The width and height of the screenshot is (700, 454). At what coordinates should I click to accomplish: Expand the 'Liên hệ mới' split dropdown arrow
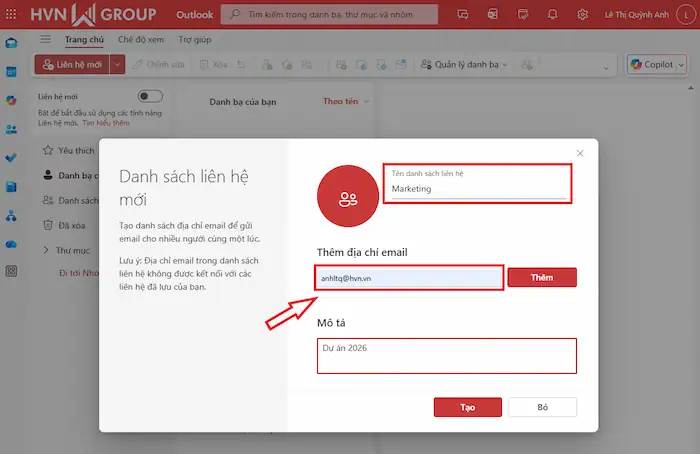pos(118,64)
